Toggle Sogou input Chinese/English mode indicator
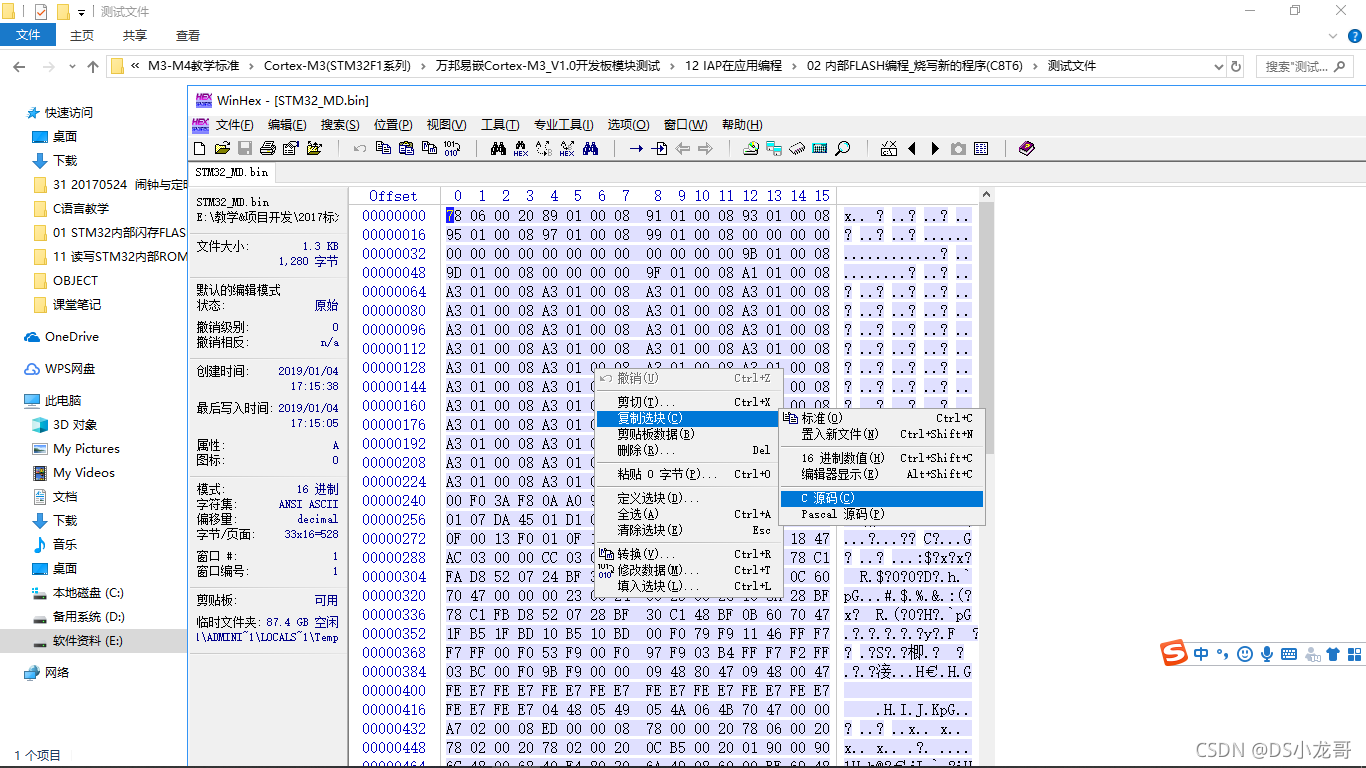Screen dimensions: 1366x768 click(x=1200, y=654)
